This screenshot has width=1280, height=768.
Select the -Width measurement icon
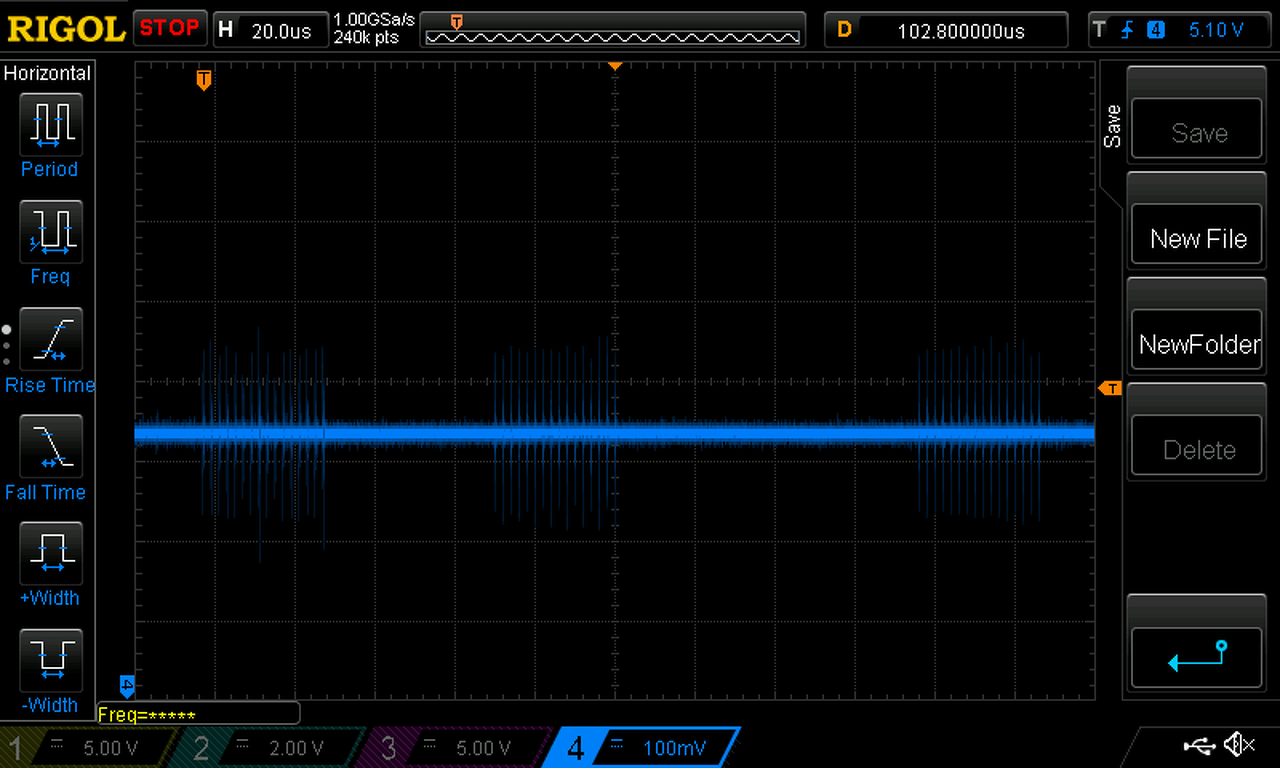[x=51, y=660]
